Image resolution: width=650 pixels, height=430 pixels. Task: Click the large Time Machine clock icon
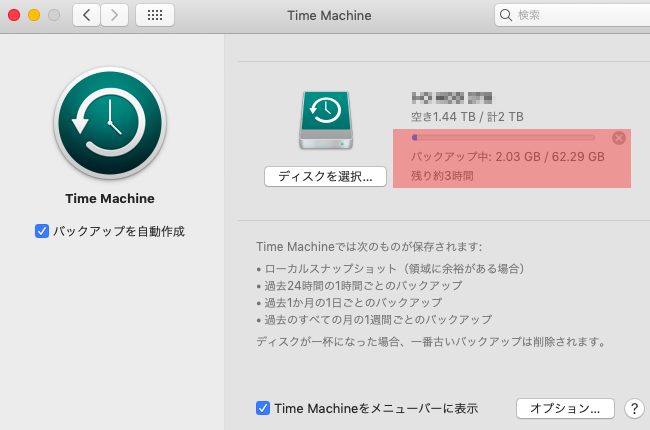click(109, 123)
